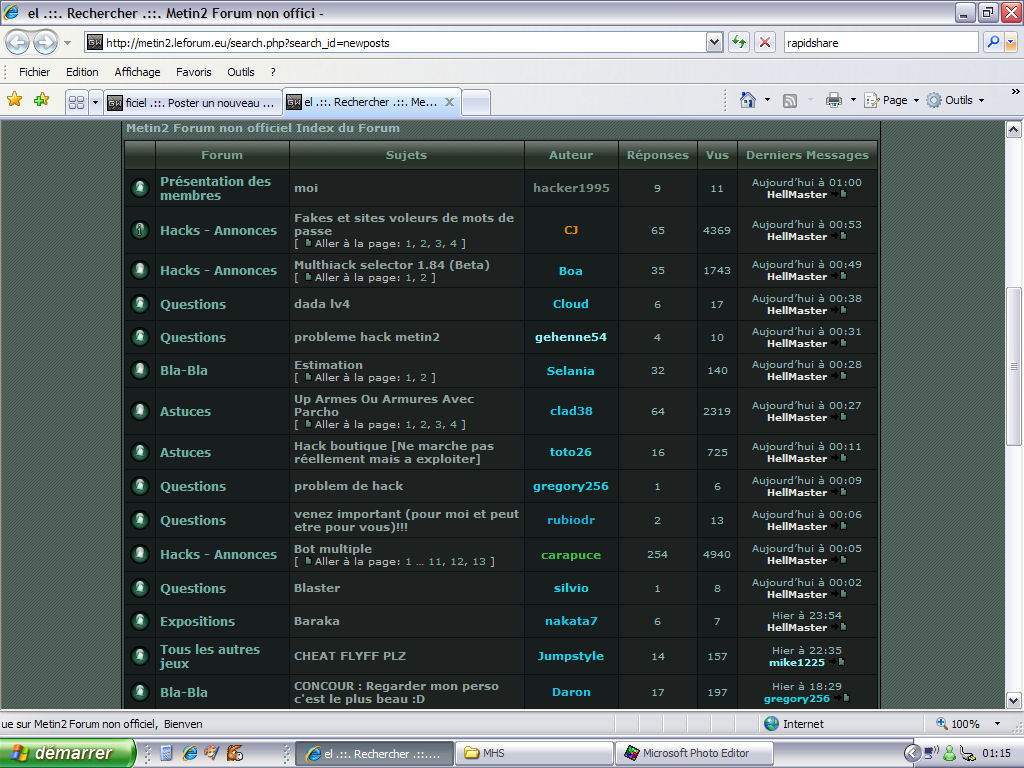Click topic status icon for 'Blaster' row

(x=140, y=588)
